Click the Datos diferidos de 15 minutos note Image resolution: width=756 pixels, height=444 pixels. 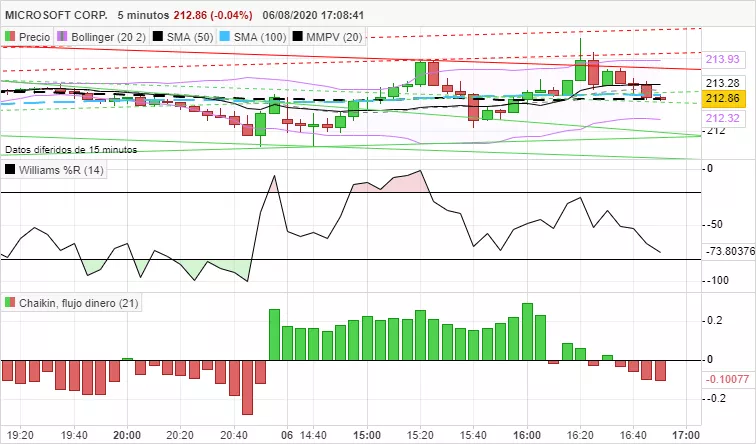71,150
